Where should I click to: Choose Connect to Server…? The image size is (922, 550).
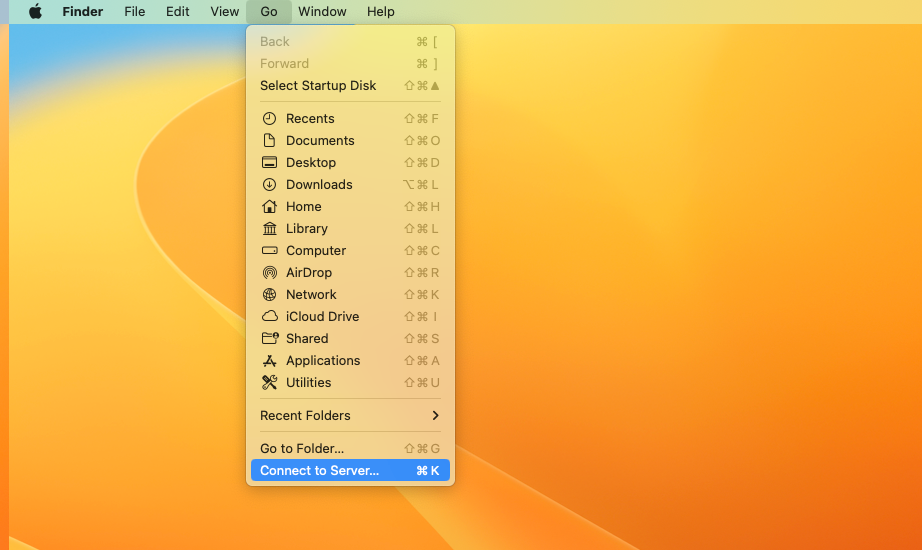point(350,470)
